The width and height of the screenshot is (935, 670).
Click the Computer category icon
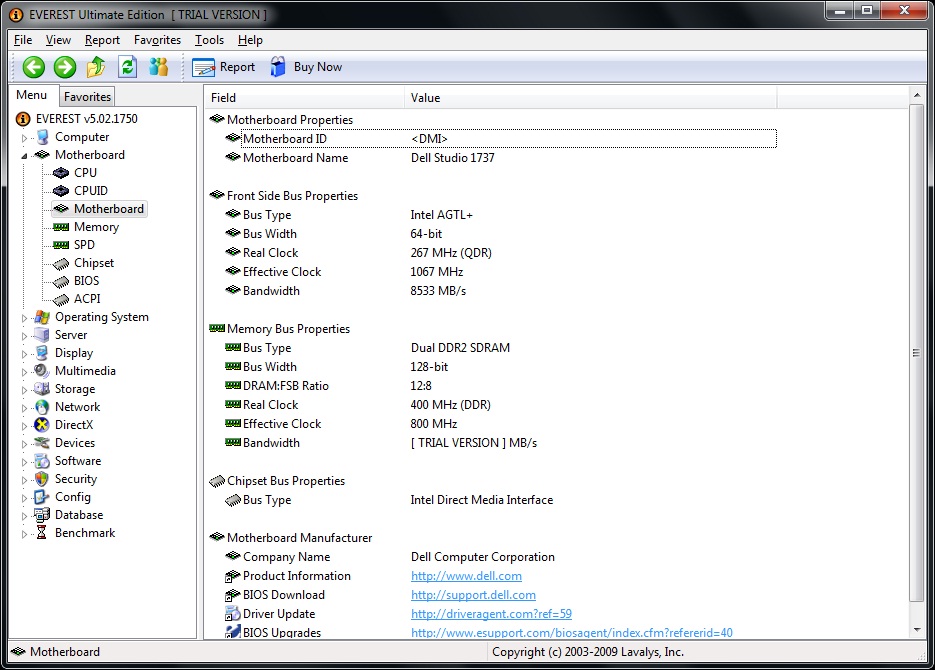[42, 137]
